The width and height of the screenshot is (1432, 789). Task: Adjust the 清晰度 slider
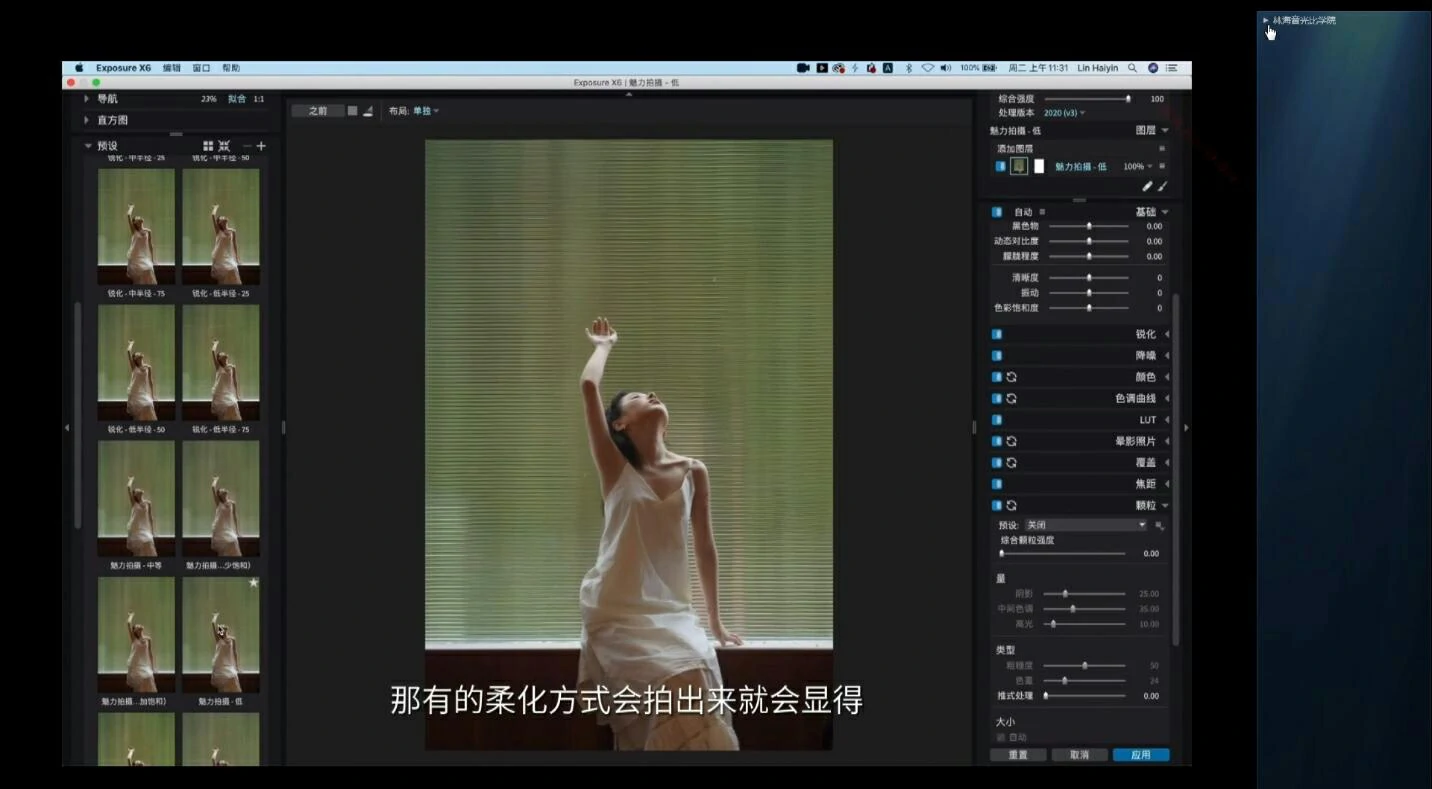(1089, 278)
